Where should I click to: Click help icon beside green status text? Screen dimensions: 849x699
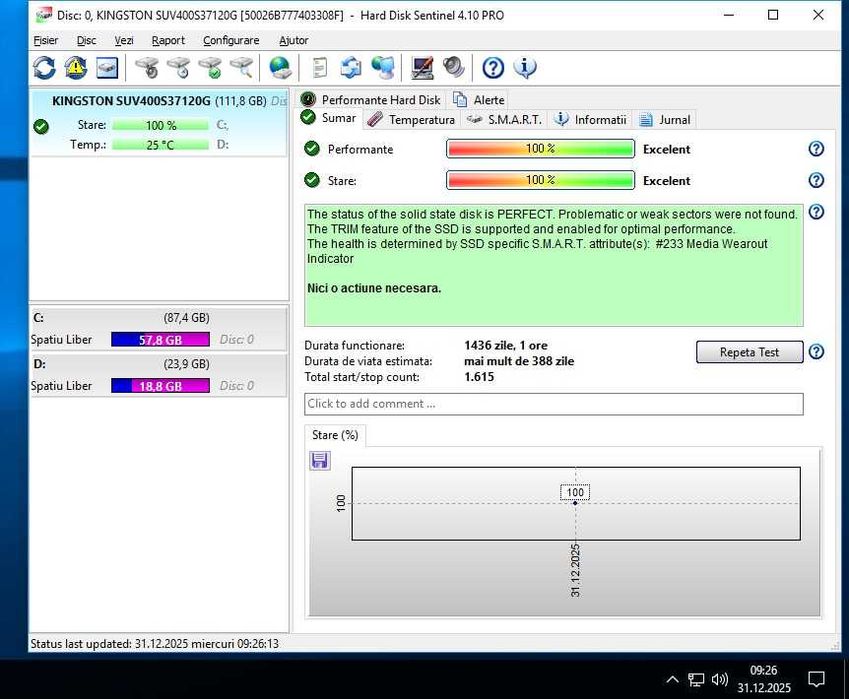click(816, 212)
